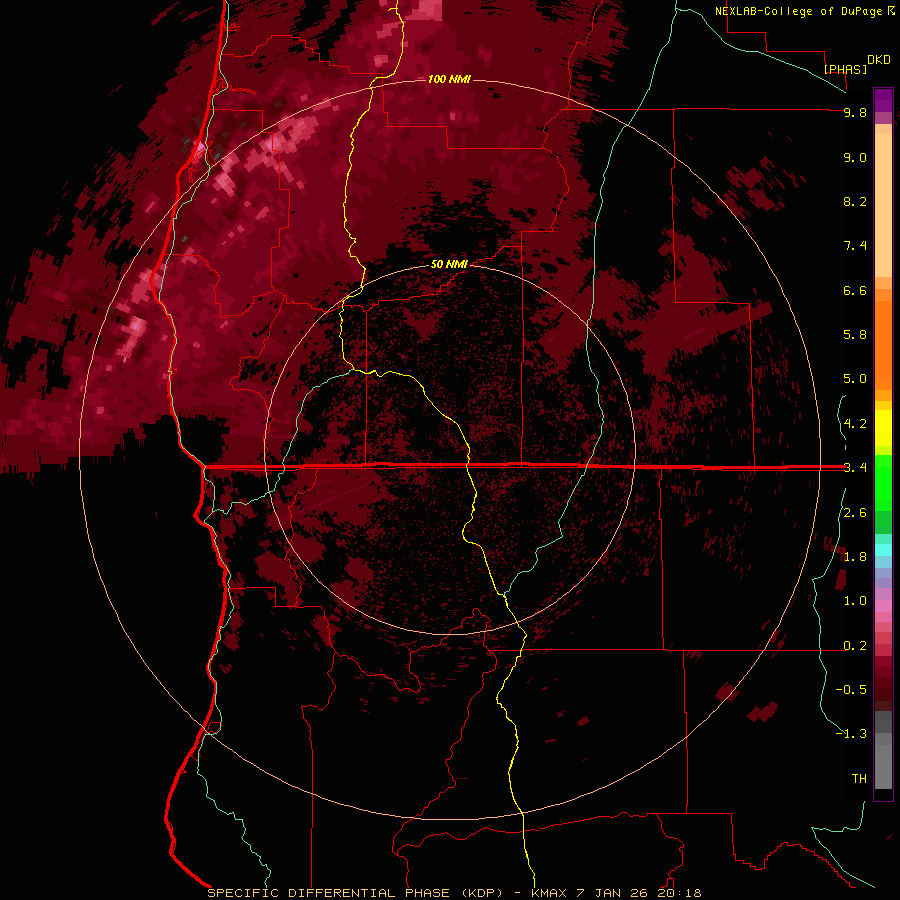Click the -0.5 scale value
This screenshot has height=900, width=900.
pos(851,690)
